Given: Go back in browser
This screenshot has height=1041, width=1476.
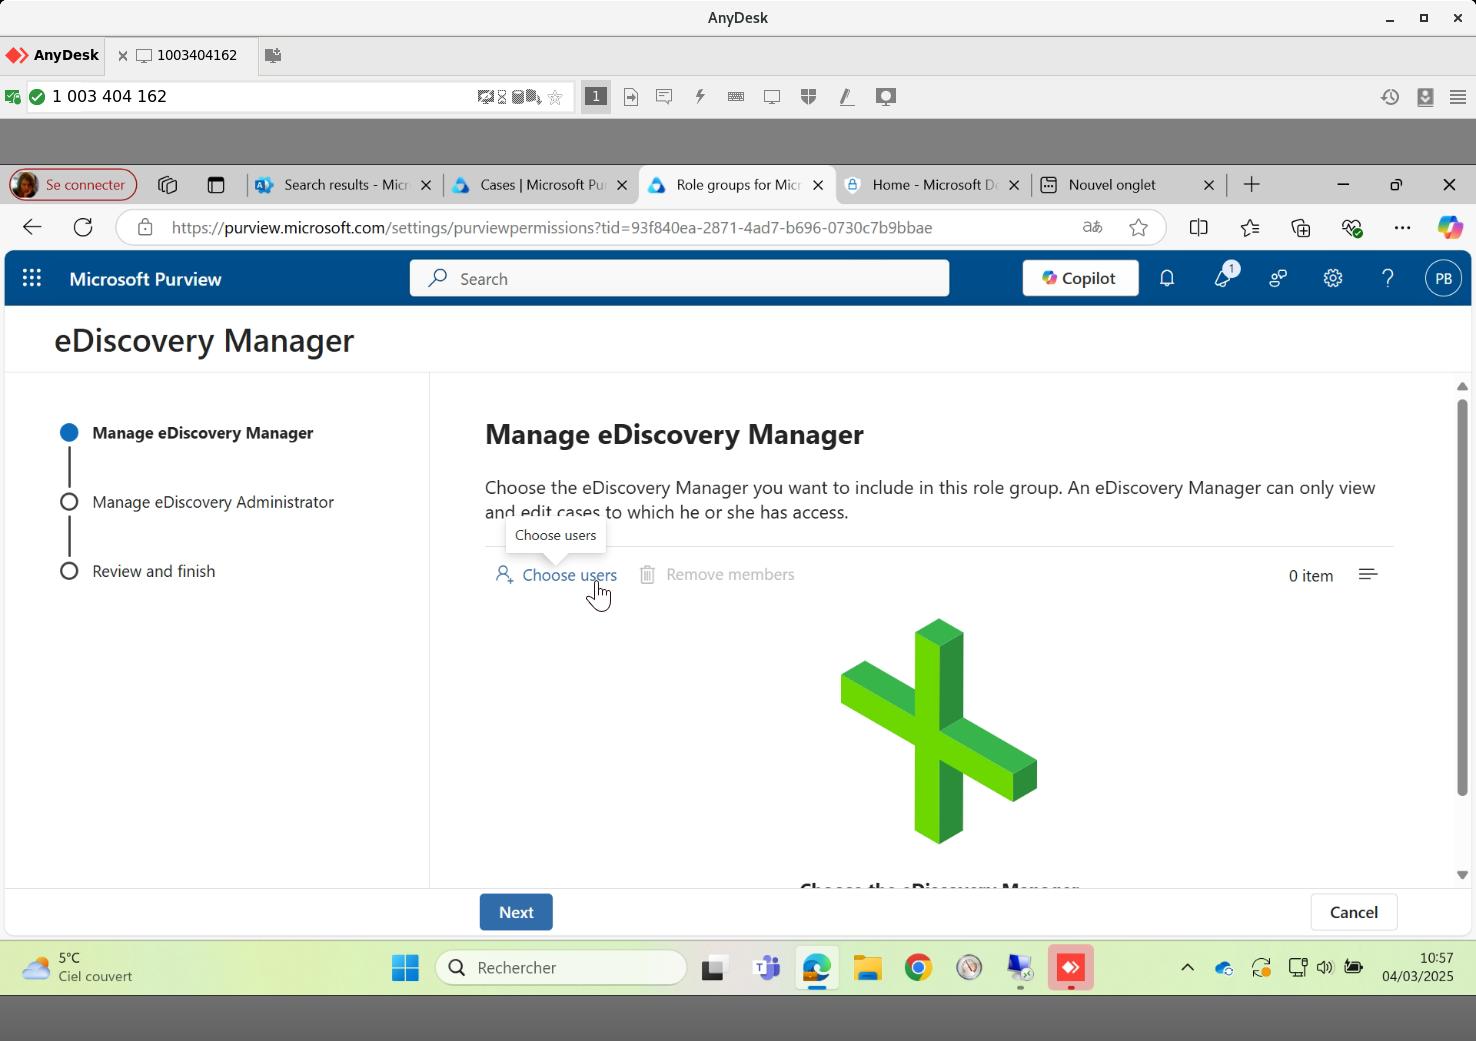Looking at the screenshot, I should 32,227.
